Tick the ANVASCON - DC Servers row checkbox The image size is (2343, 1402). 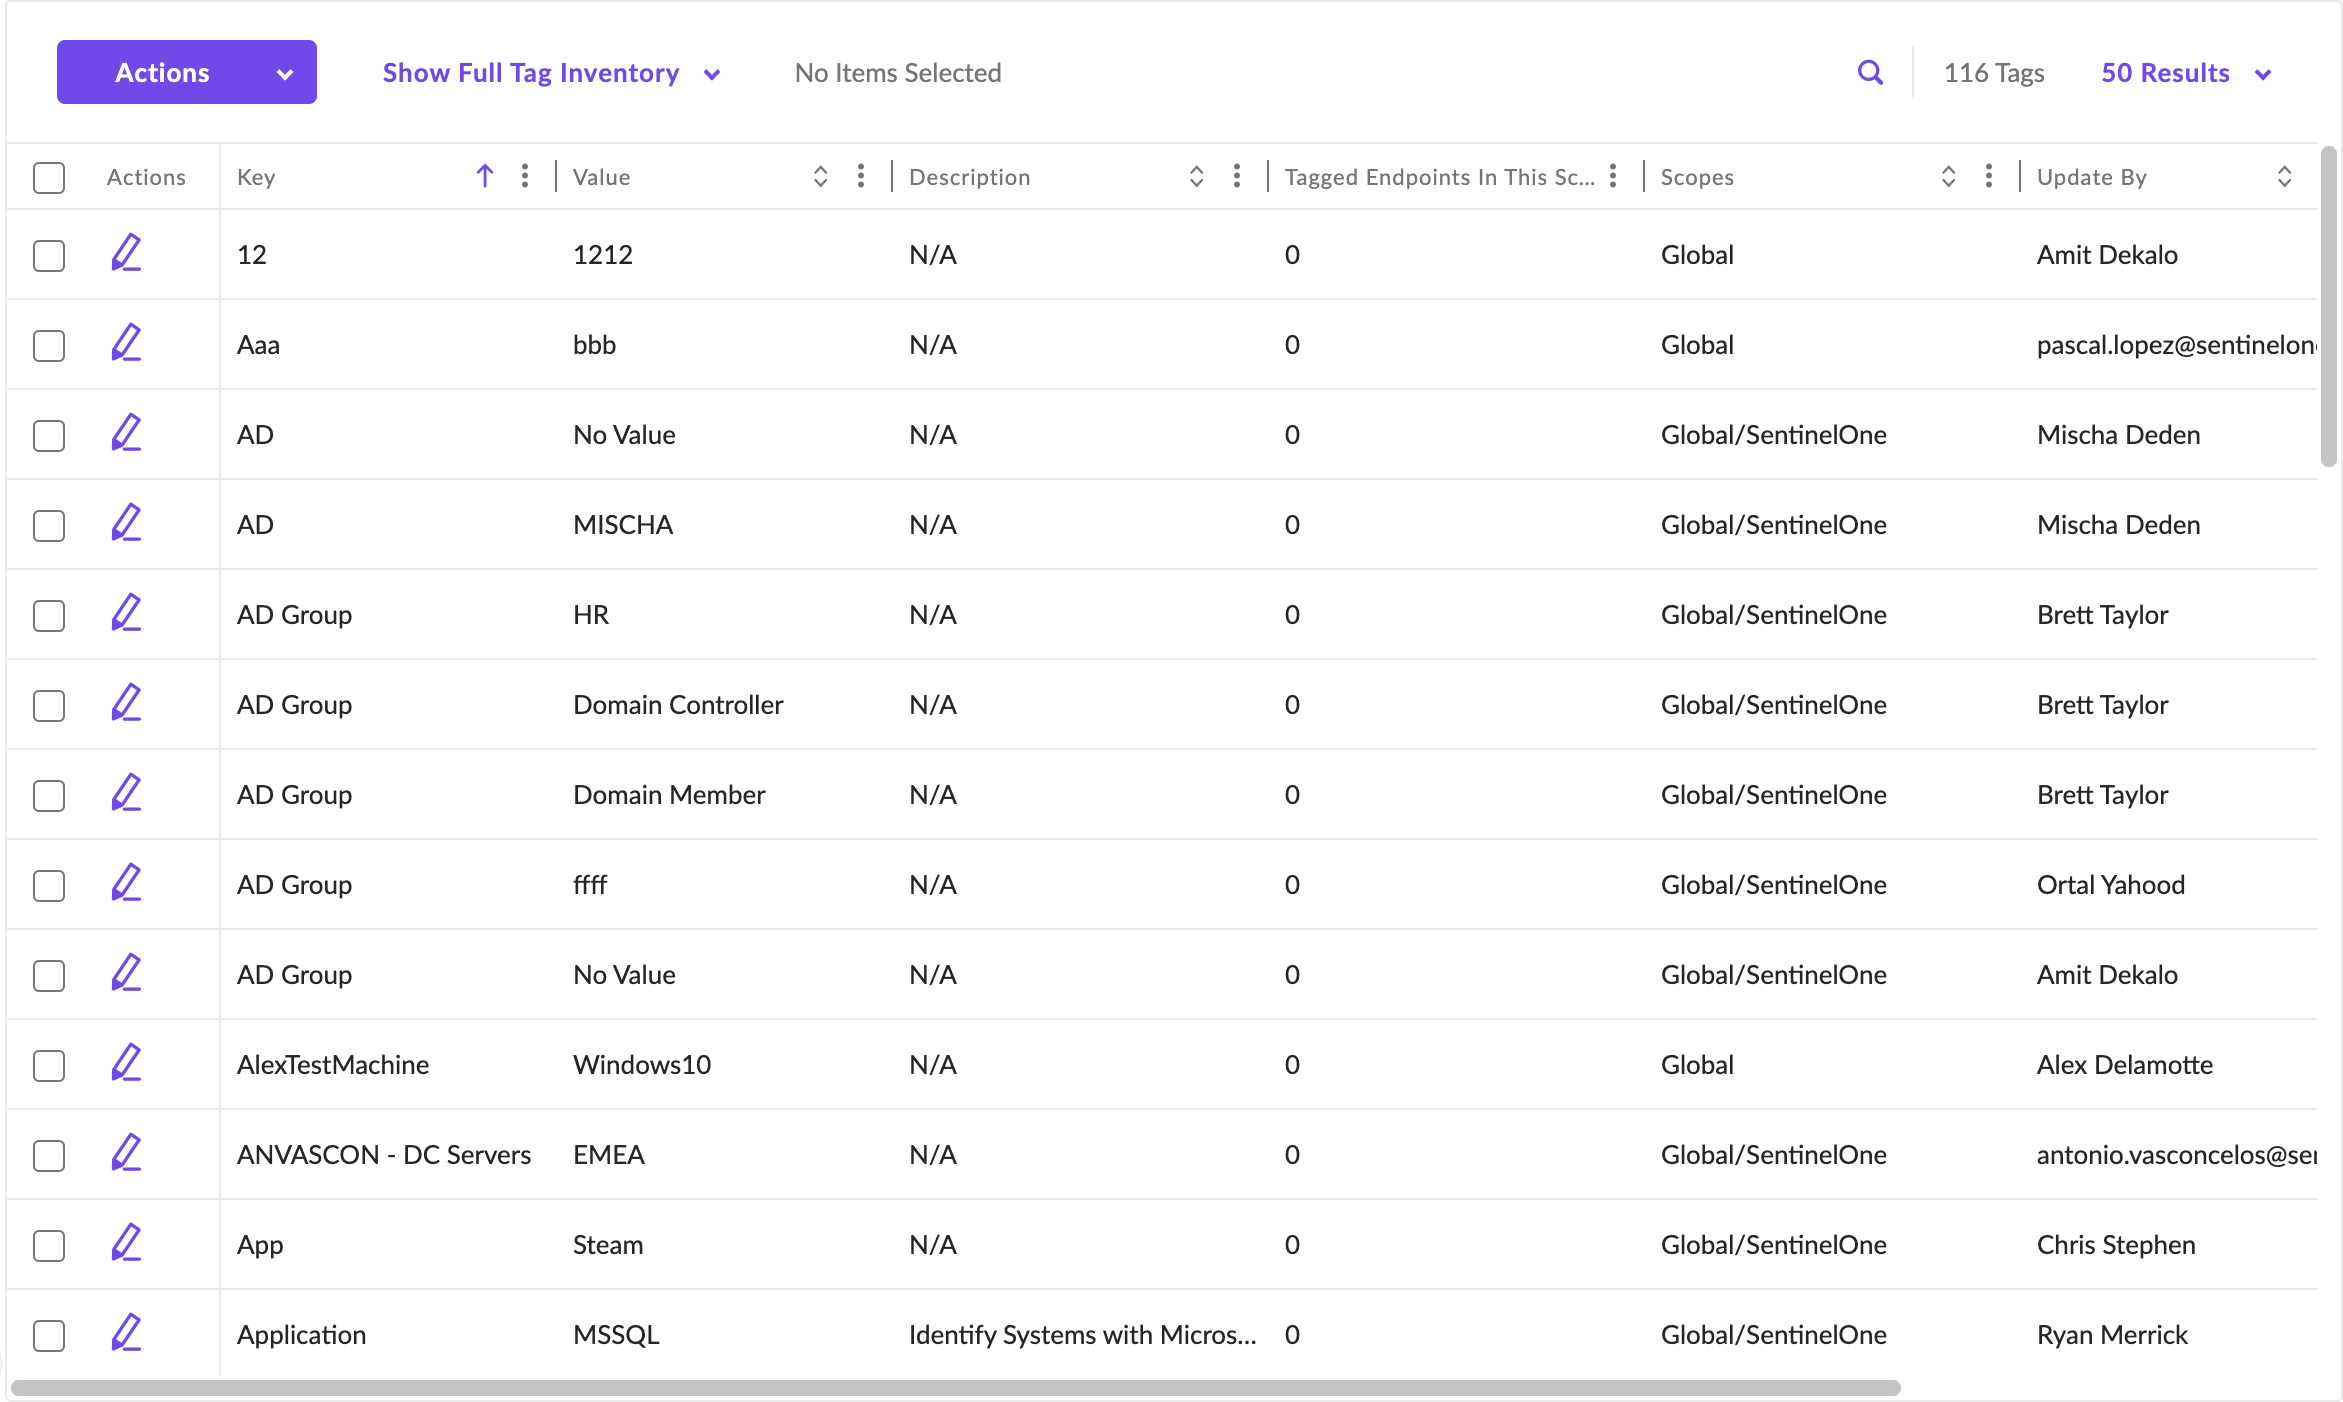click(x=49, y=1155)
